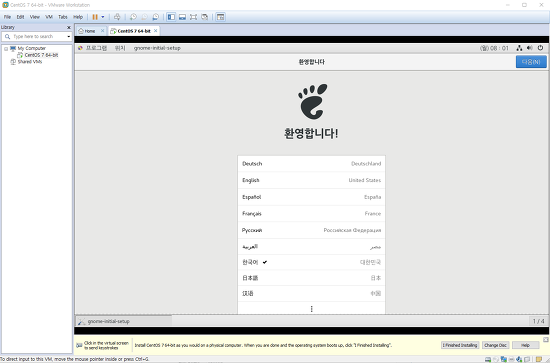Select My Computer in the library
Image resolution: width=550 pixels, height=363 pixels.
(32, 48)
